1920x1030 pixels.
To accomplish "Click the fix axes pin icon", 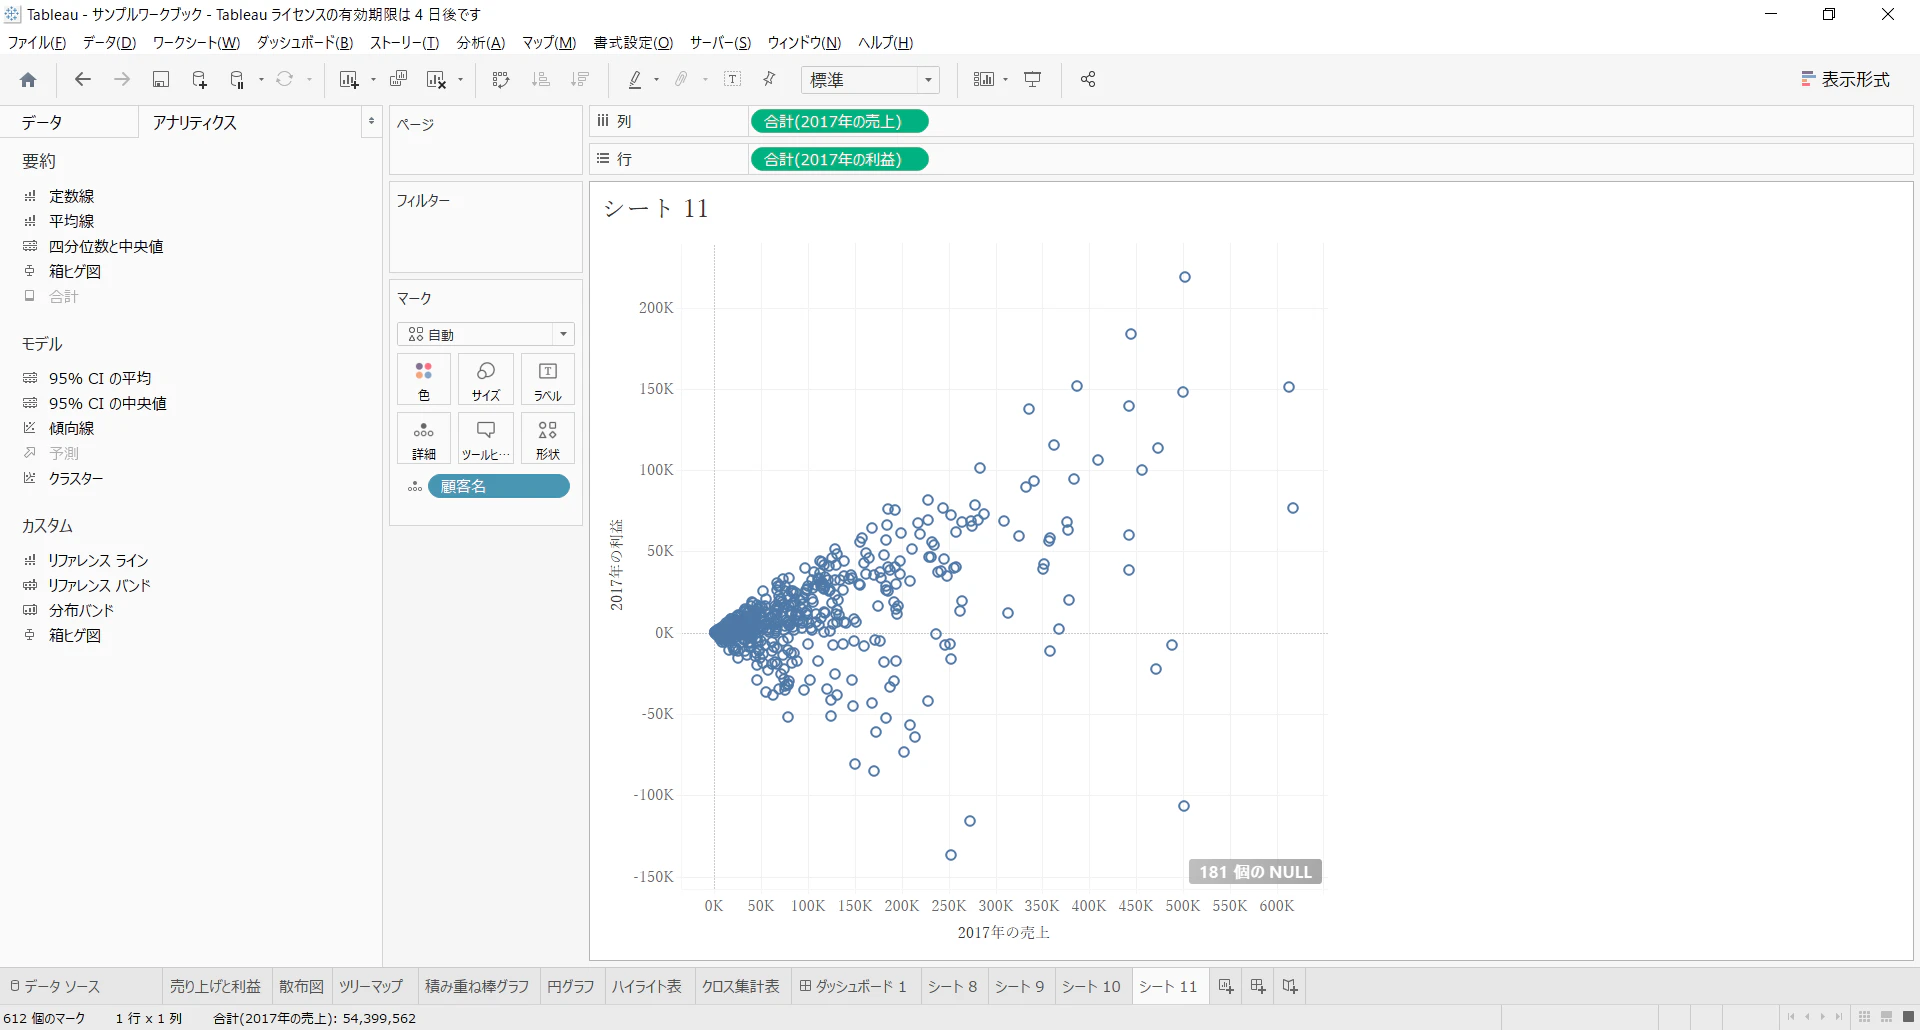I will click(770, 80).
